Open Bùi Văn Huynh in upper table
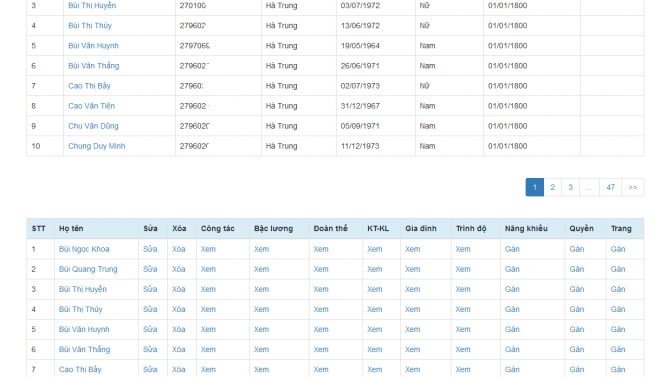The height and width of the screenshot is (377, 670). coord(93,46)
